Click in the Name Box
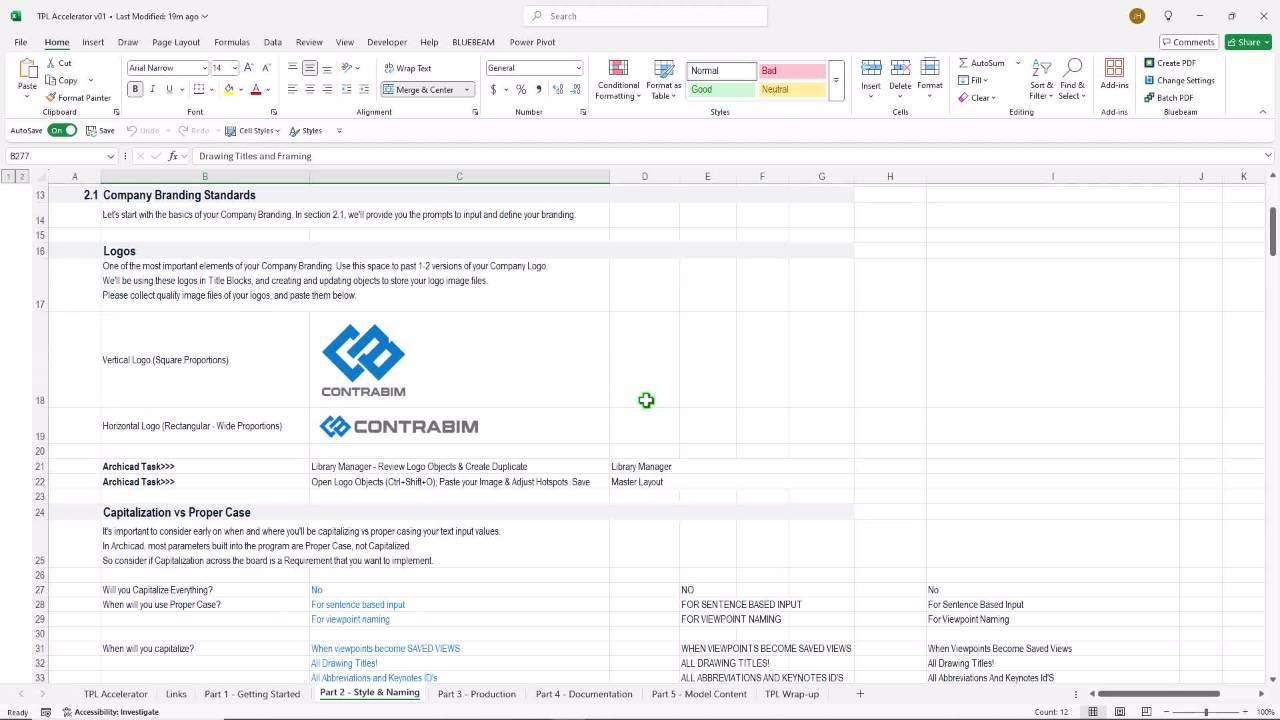 (56, 156)
